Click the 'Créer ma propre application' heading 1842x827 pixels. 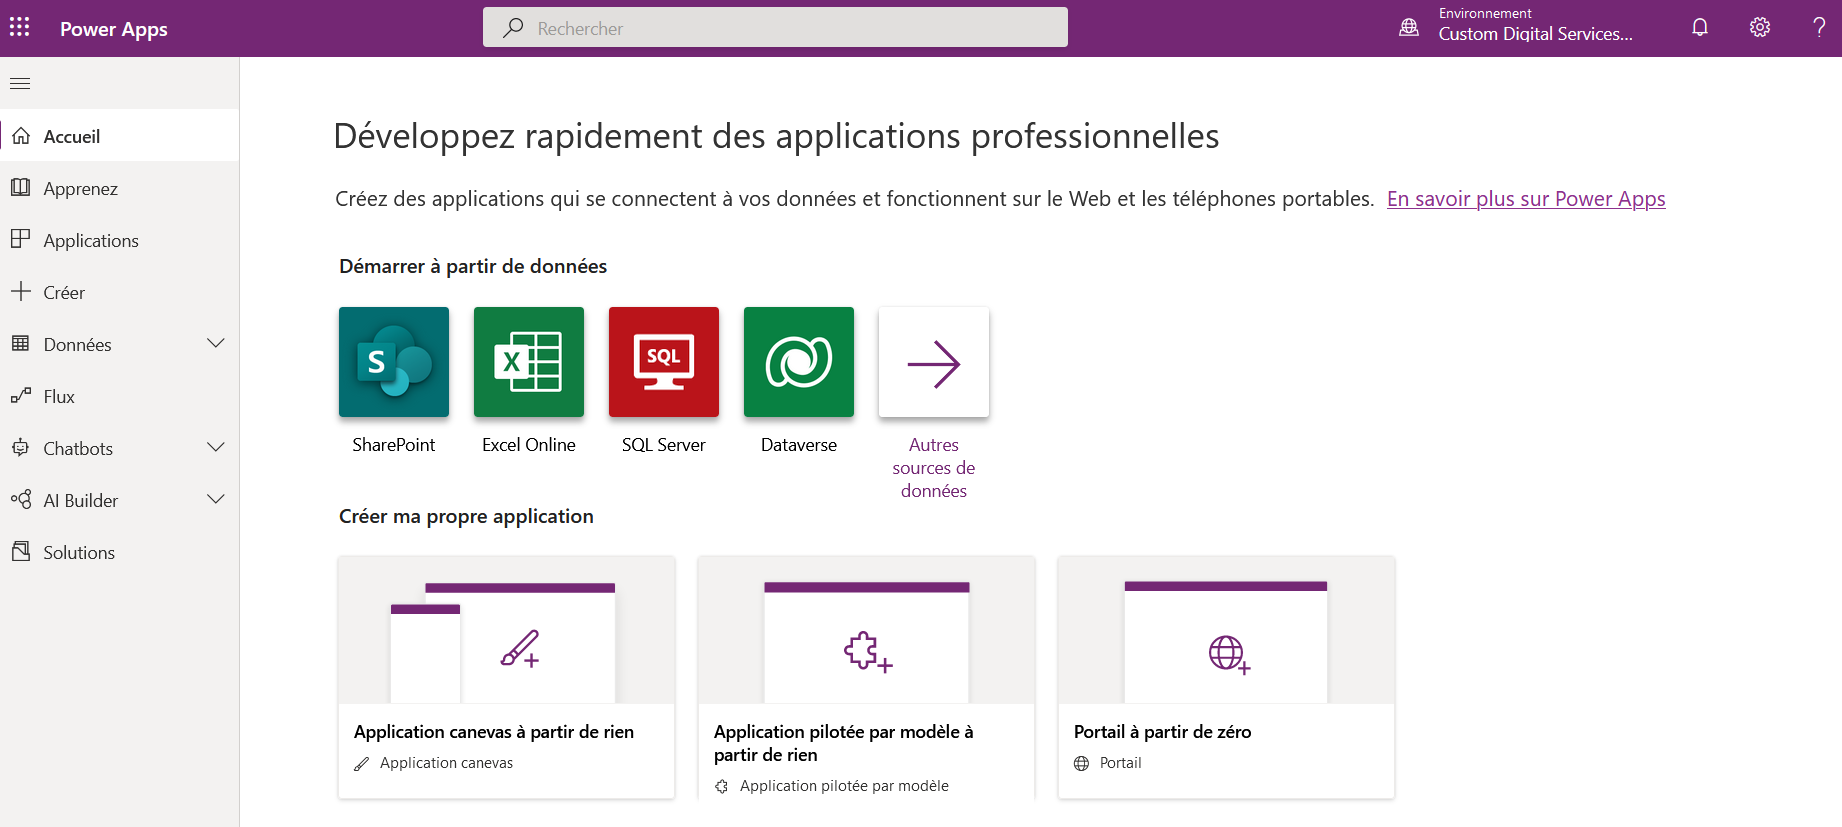(466, 516)
